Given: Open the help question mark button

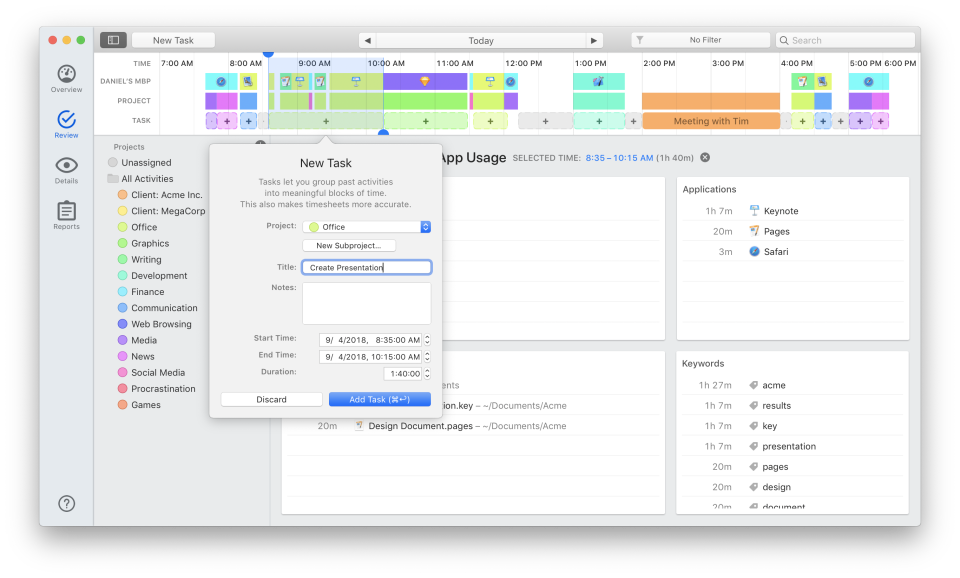Looking at the screenshot, I should point(66,503).
